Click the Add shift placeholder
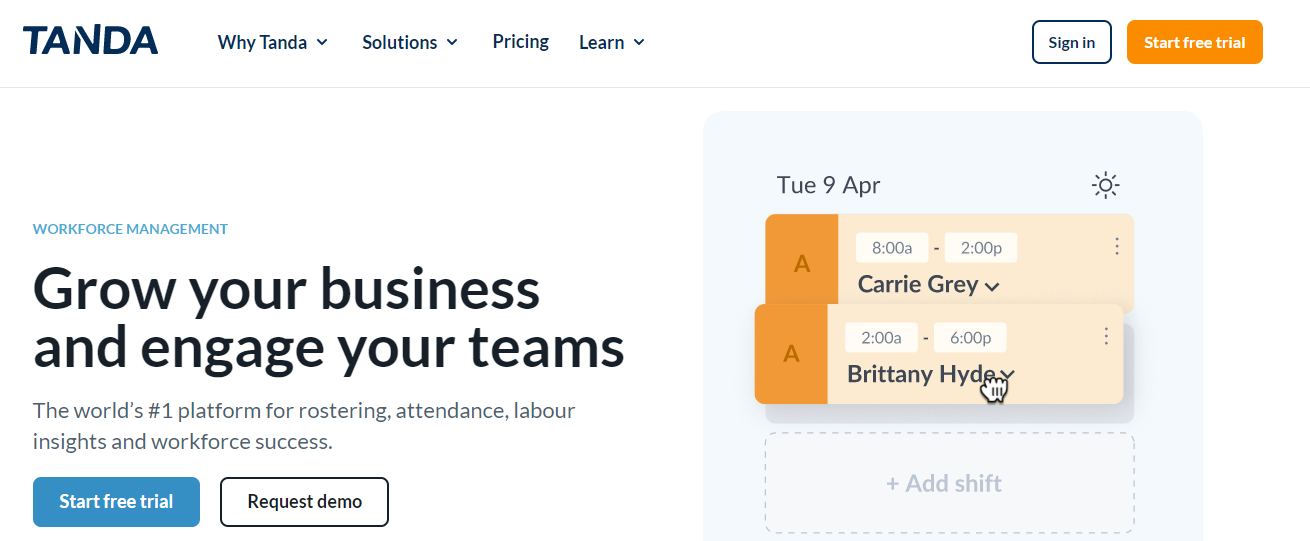The width and height of the screenshot is (1310, 541). 949,483
